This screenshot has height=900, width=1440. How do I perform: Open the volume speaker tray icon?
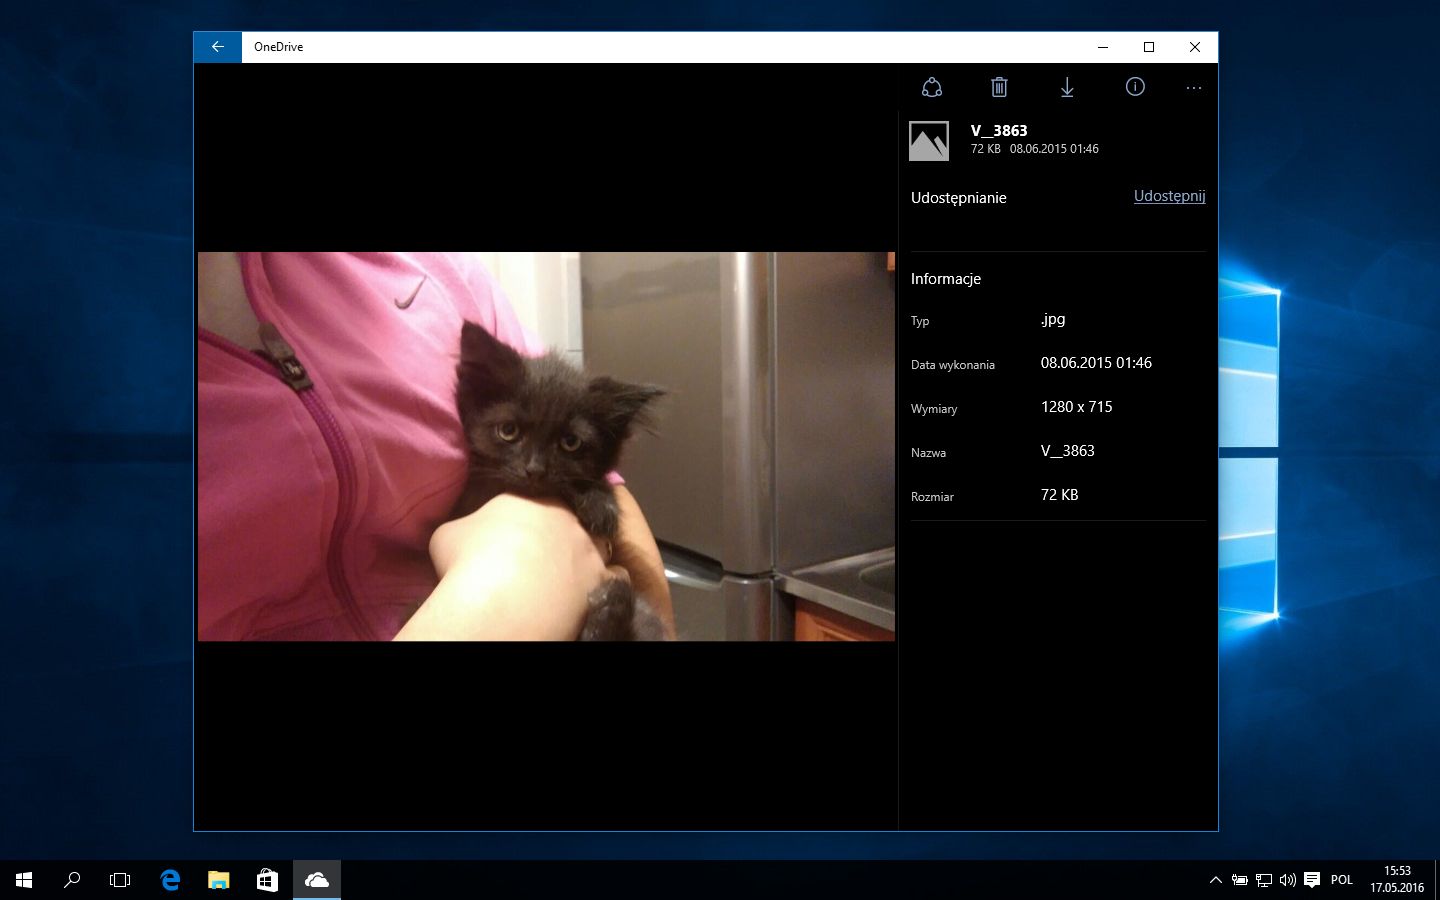point(1287,880)
